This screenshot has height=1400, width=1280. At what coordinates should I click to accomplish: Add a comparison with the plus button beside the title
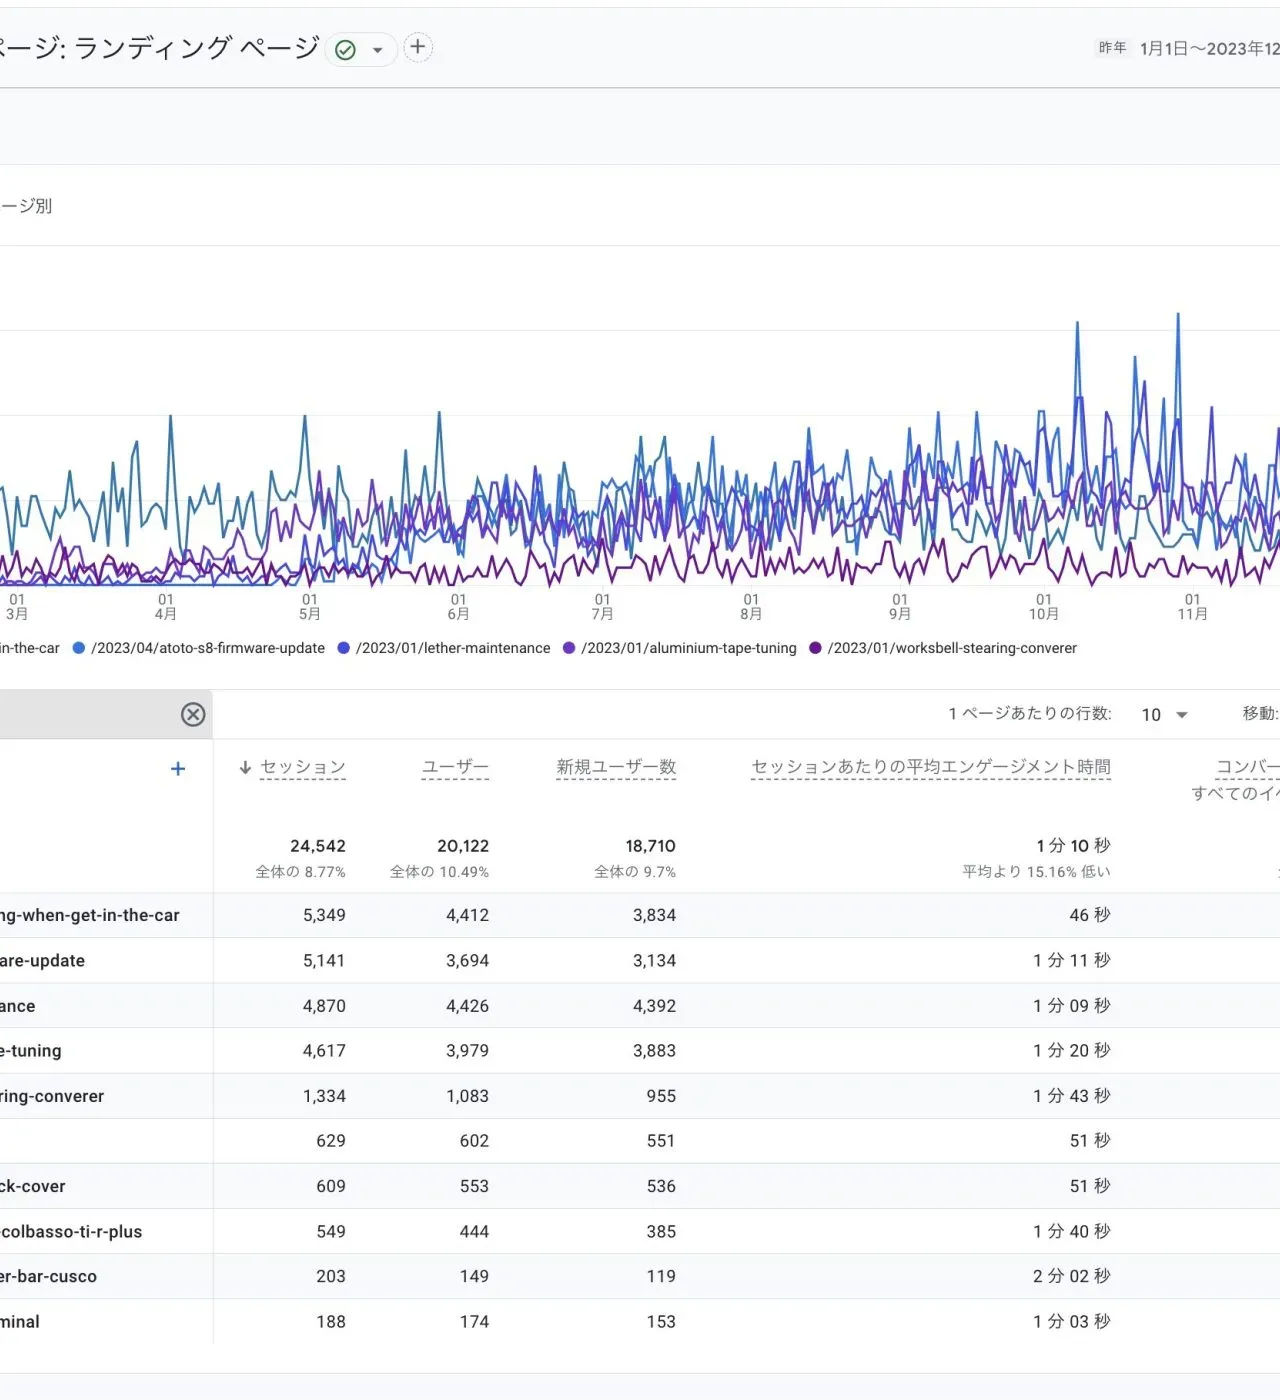pos(418,47)
